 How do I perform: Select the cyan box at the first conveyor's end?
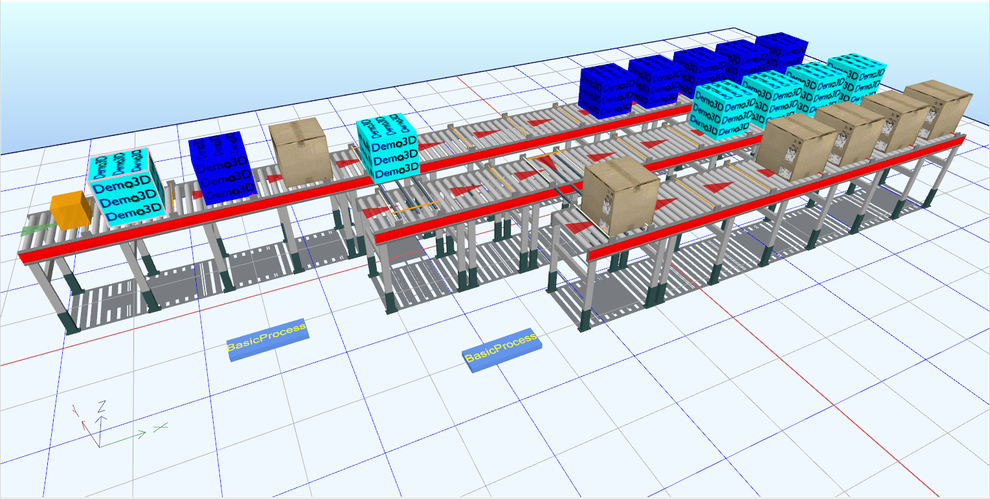388,148
